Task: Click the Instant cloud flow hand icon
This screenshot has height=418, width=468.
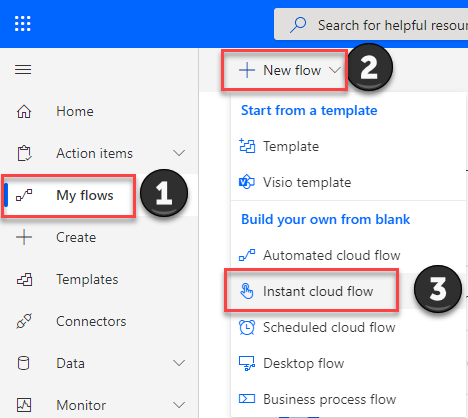Action: [247, 291]
